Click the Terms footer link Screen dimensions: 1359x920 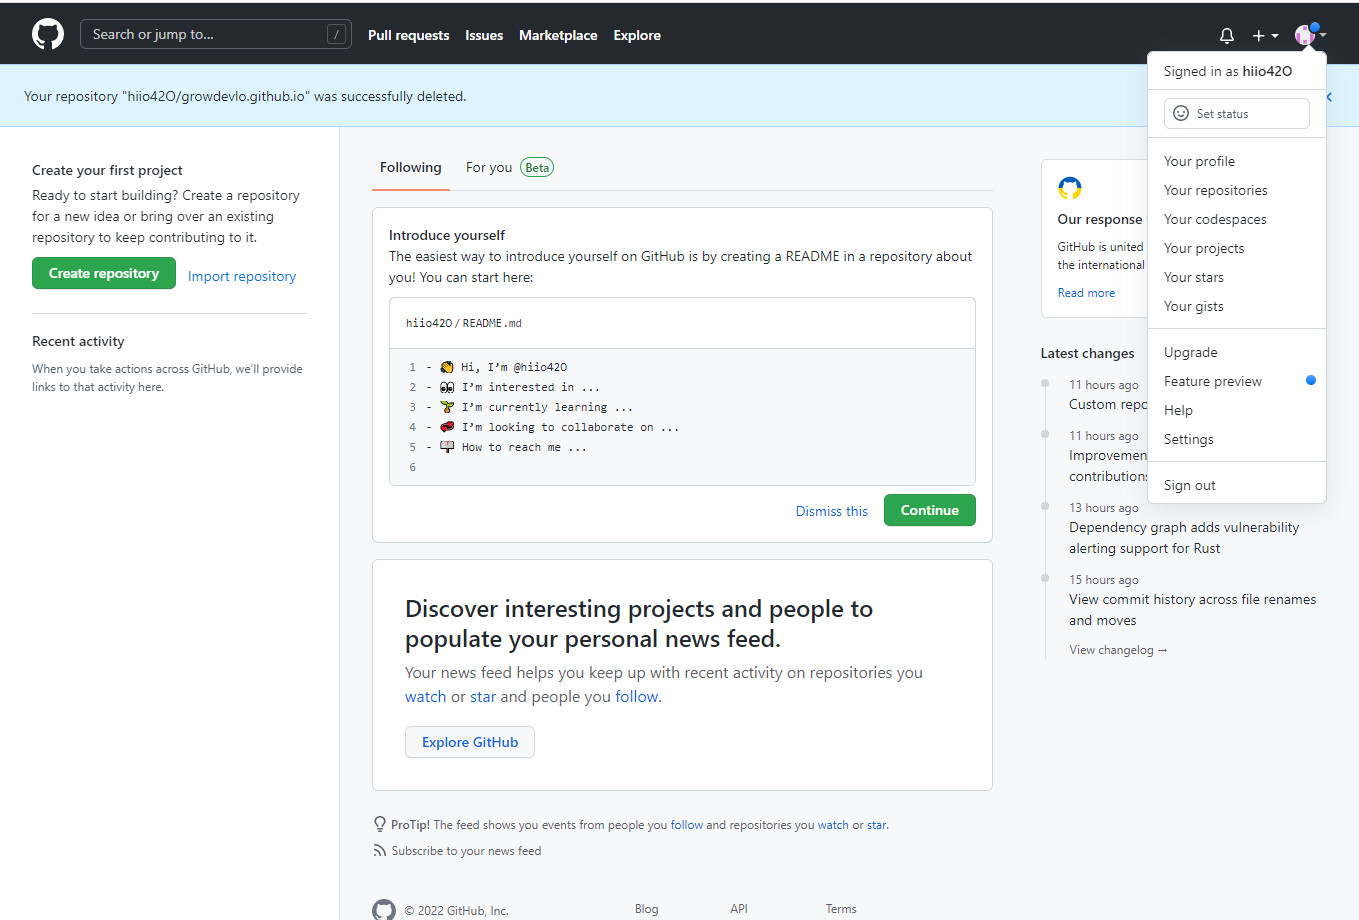pos(841,909)
